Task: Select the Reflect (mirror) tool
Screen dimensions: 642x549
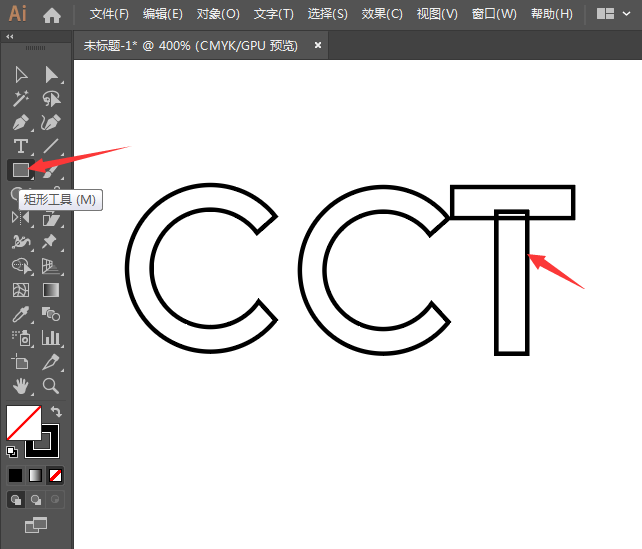Action: [21, 217]
